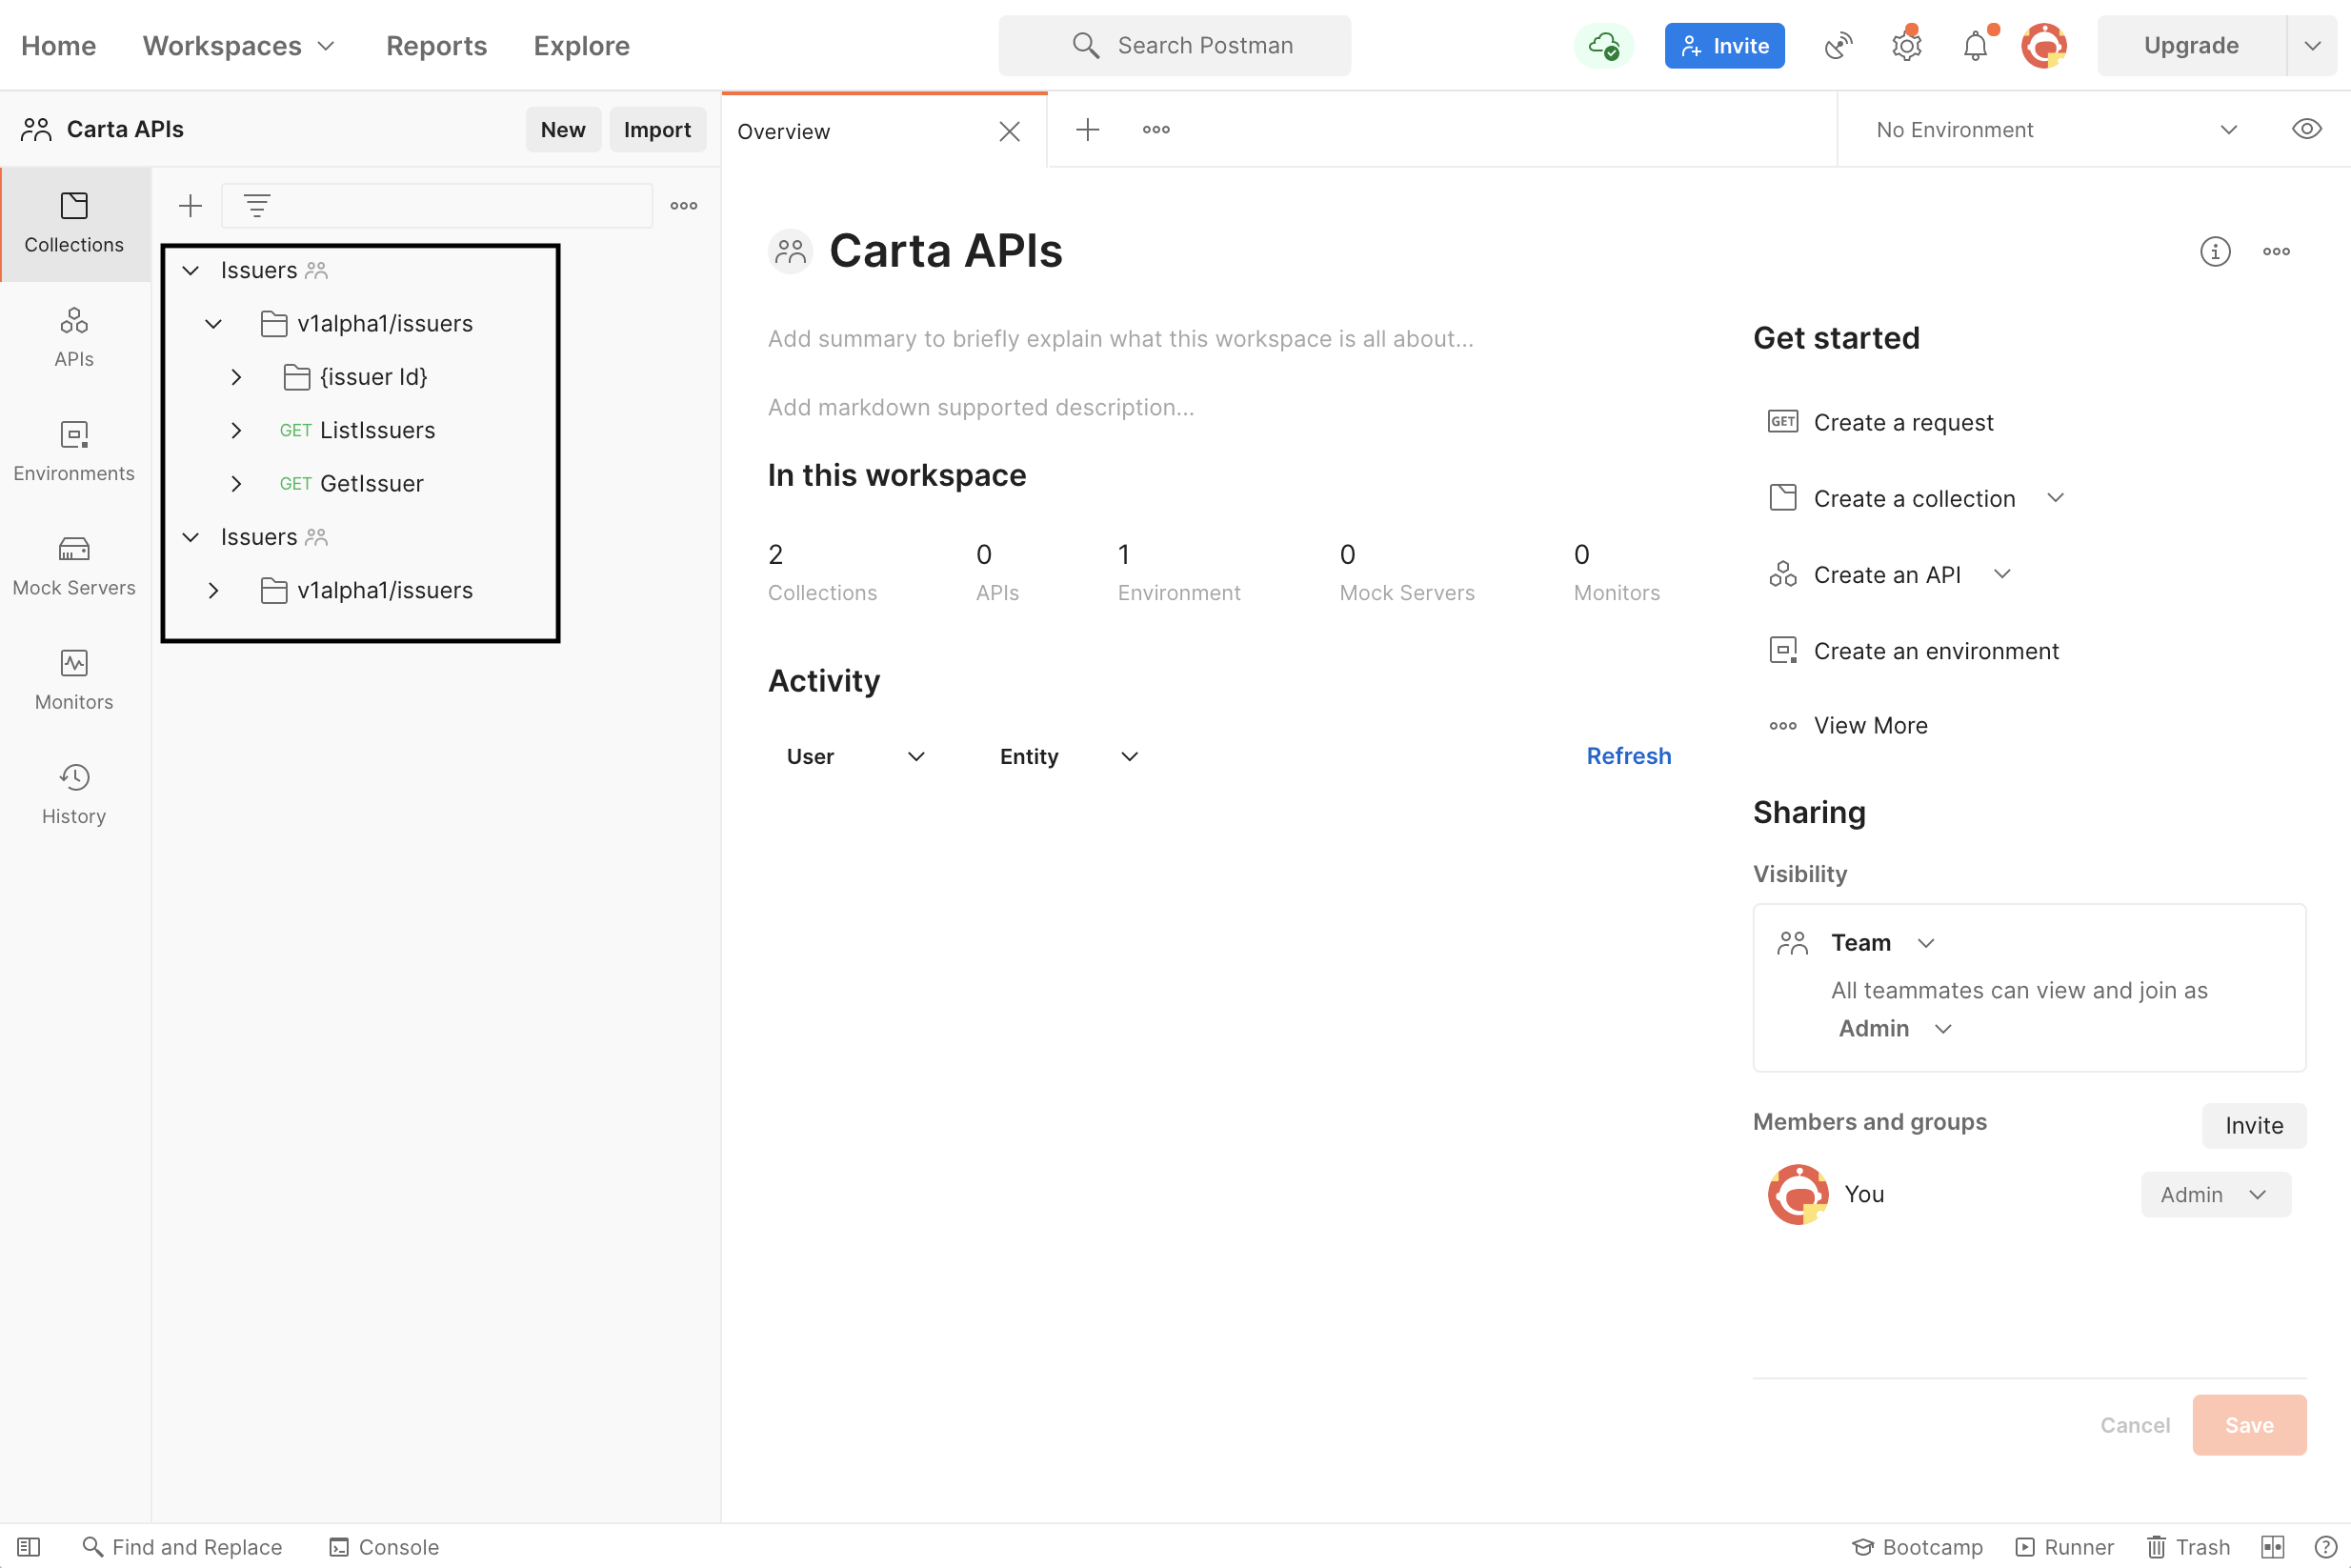Toggle the two-pane layout icon
Screen dimensions: 2351x1568
(x=2272, y=1547)
